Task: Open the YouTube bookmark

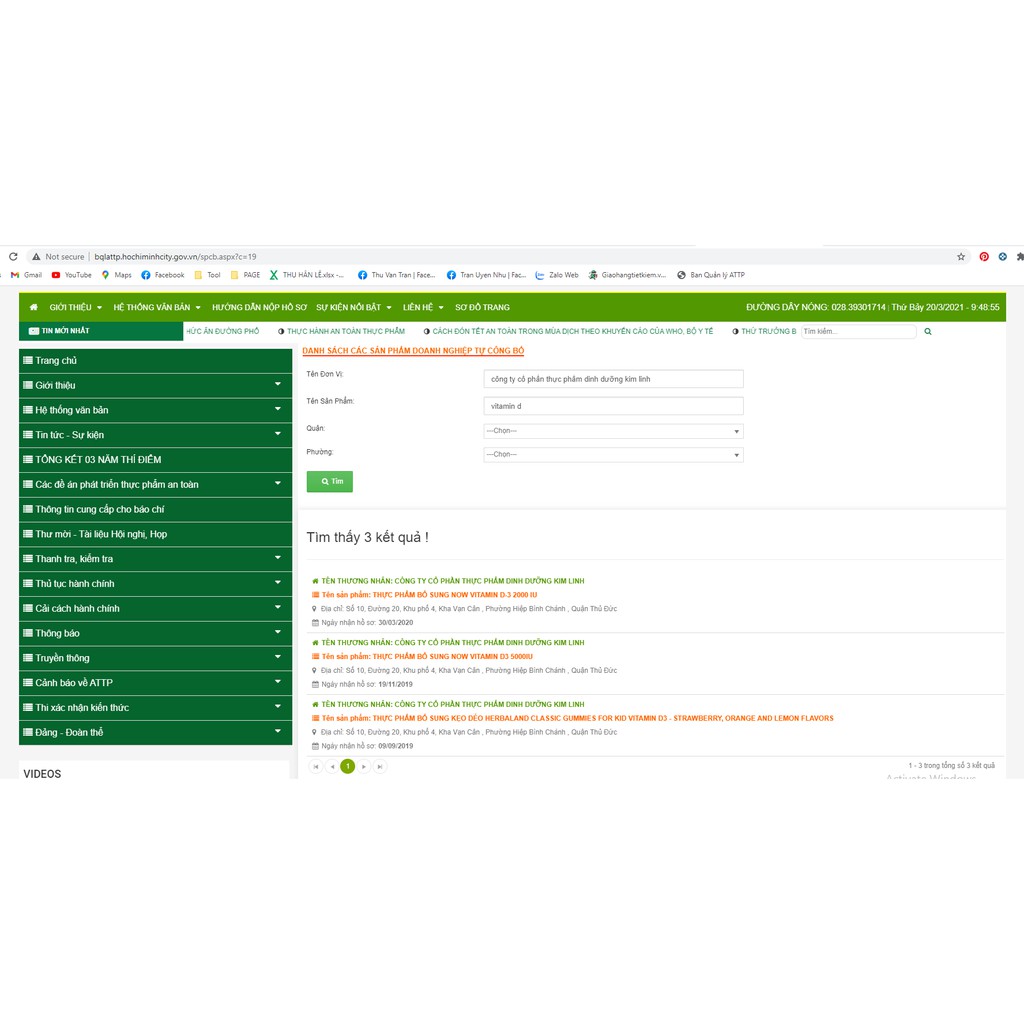Action: (71, 275)
